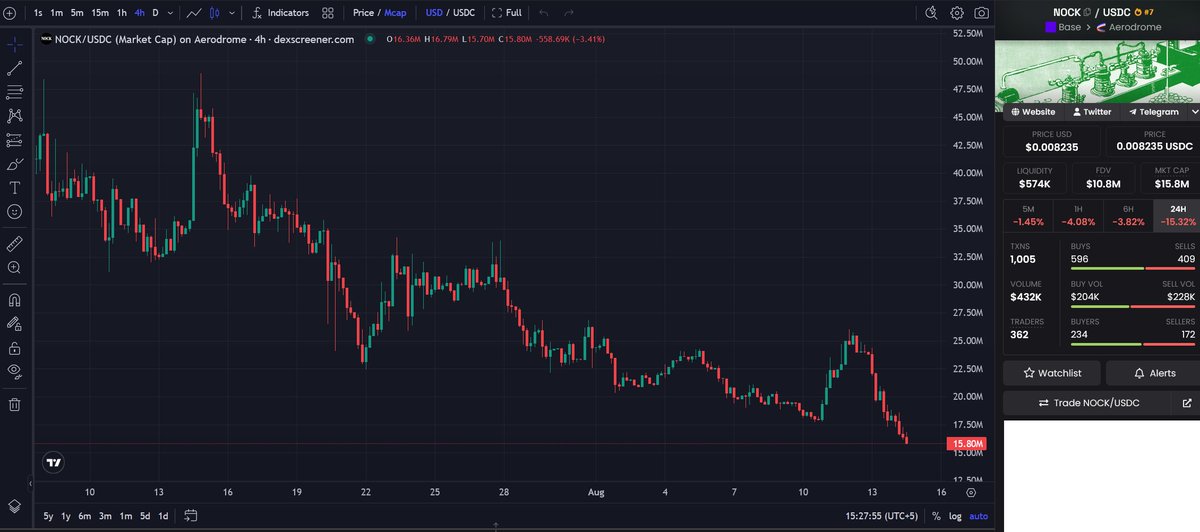1200x532 pixels.
Task: Open the Fibonacci retracement tools
Action: tap(15, 92)
